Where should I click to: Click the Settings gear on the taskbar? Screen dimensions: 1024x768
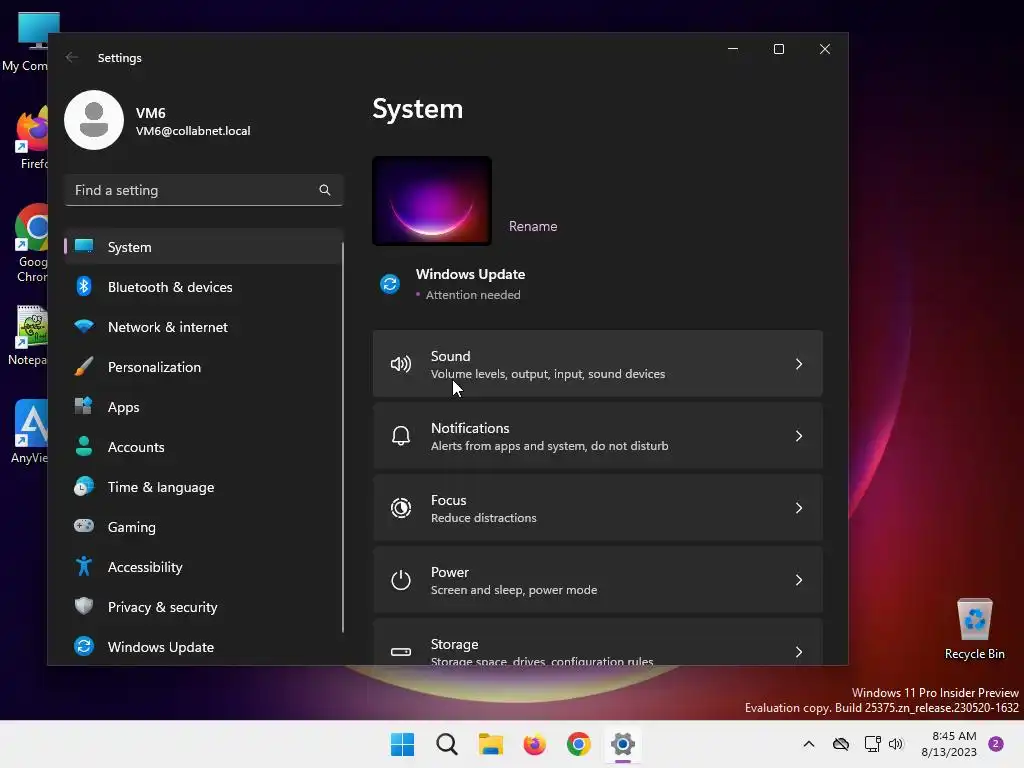[x=623, y=744]
